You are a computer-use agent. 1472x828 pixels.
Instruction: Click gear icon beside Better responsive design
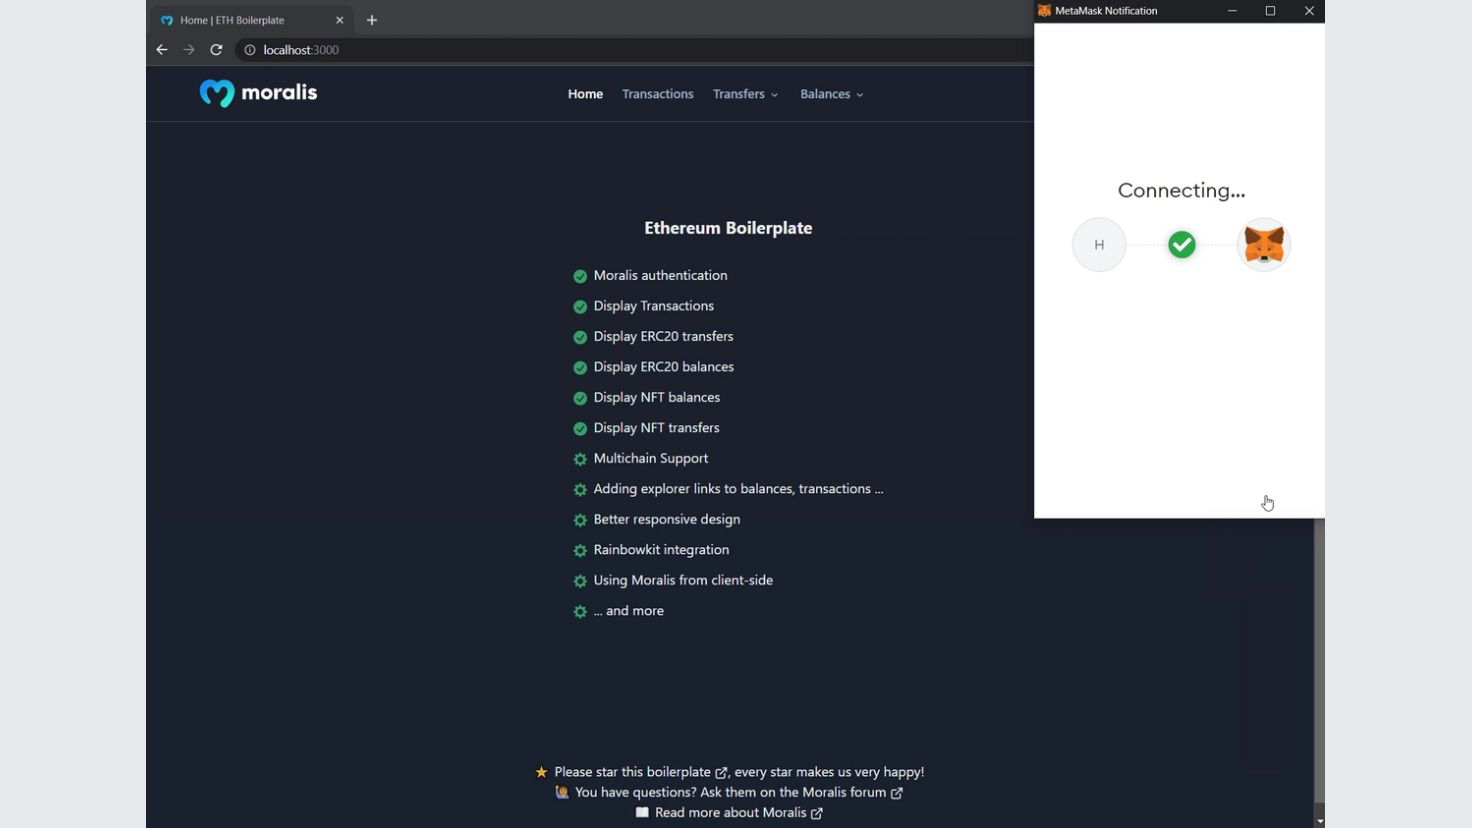[x=580, y=520]
